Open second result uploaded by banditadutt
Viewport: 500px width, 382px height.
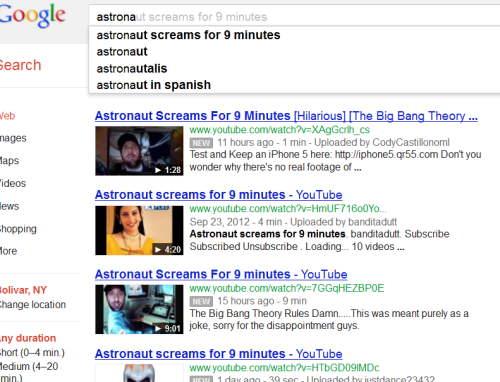[219, 195]
